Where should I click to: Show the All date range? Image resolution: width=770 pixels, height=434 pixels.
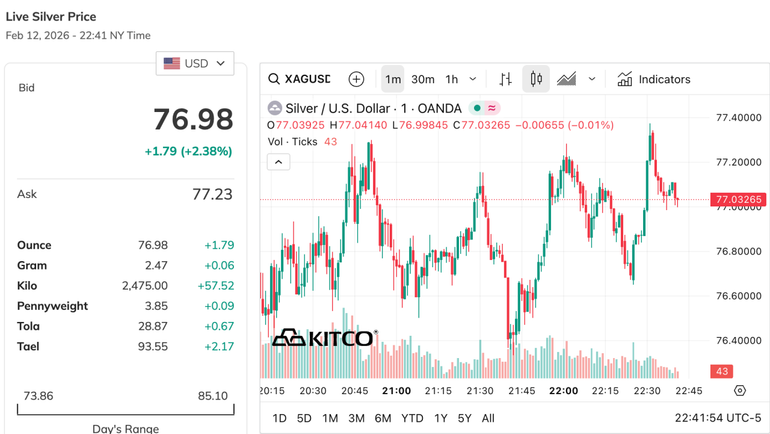(x=488, y=418)
